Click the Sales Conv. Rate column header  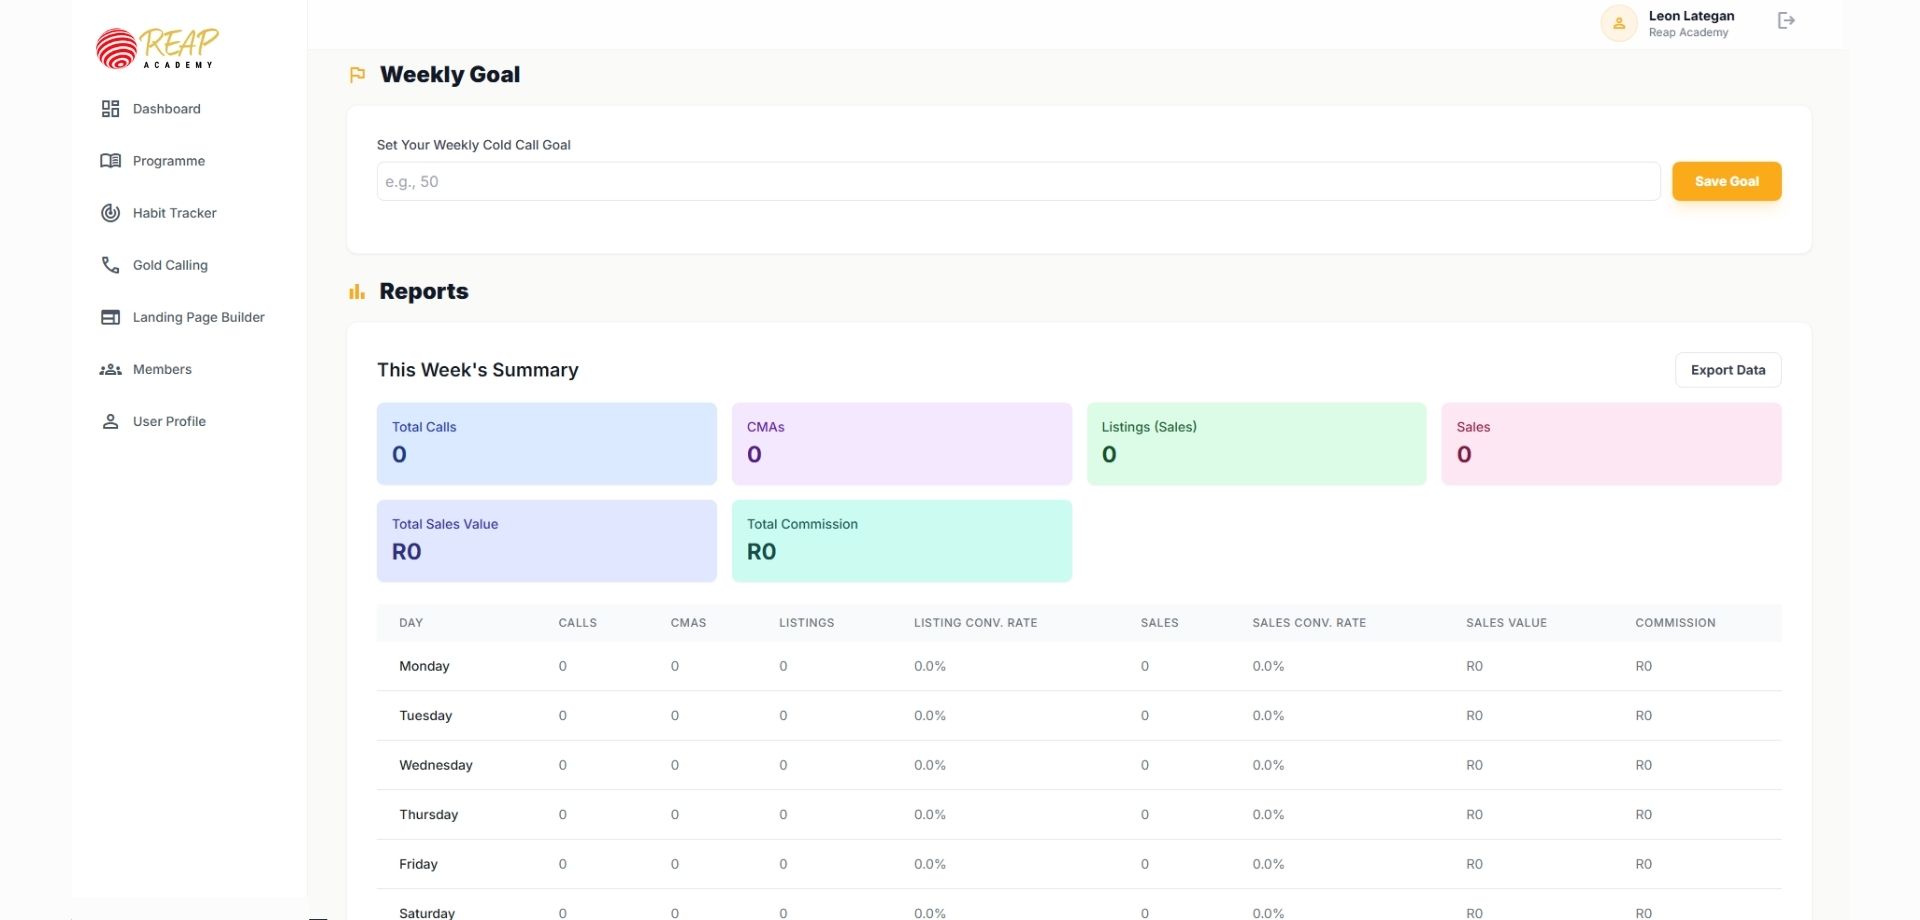[x=1308, y=623]
